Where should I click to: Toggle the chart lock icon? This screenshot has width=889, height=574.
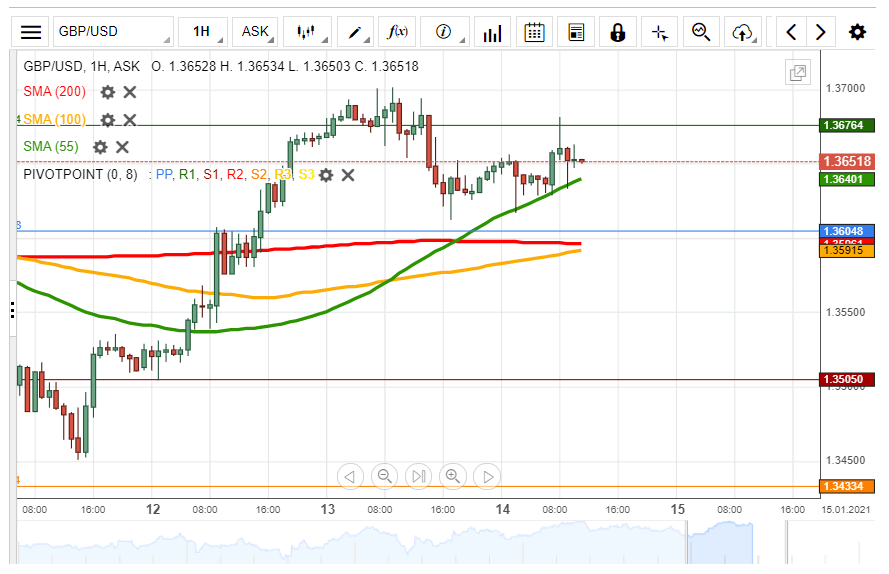[x=618, y=32]
